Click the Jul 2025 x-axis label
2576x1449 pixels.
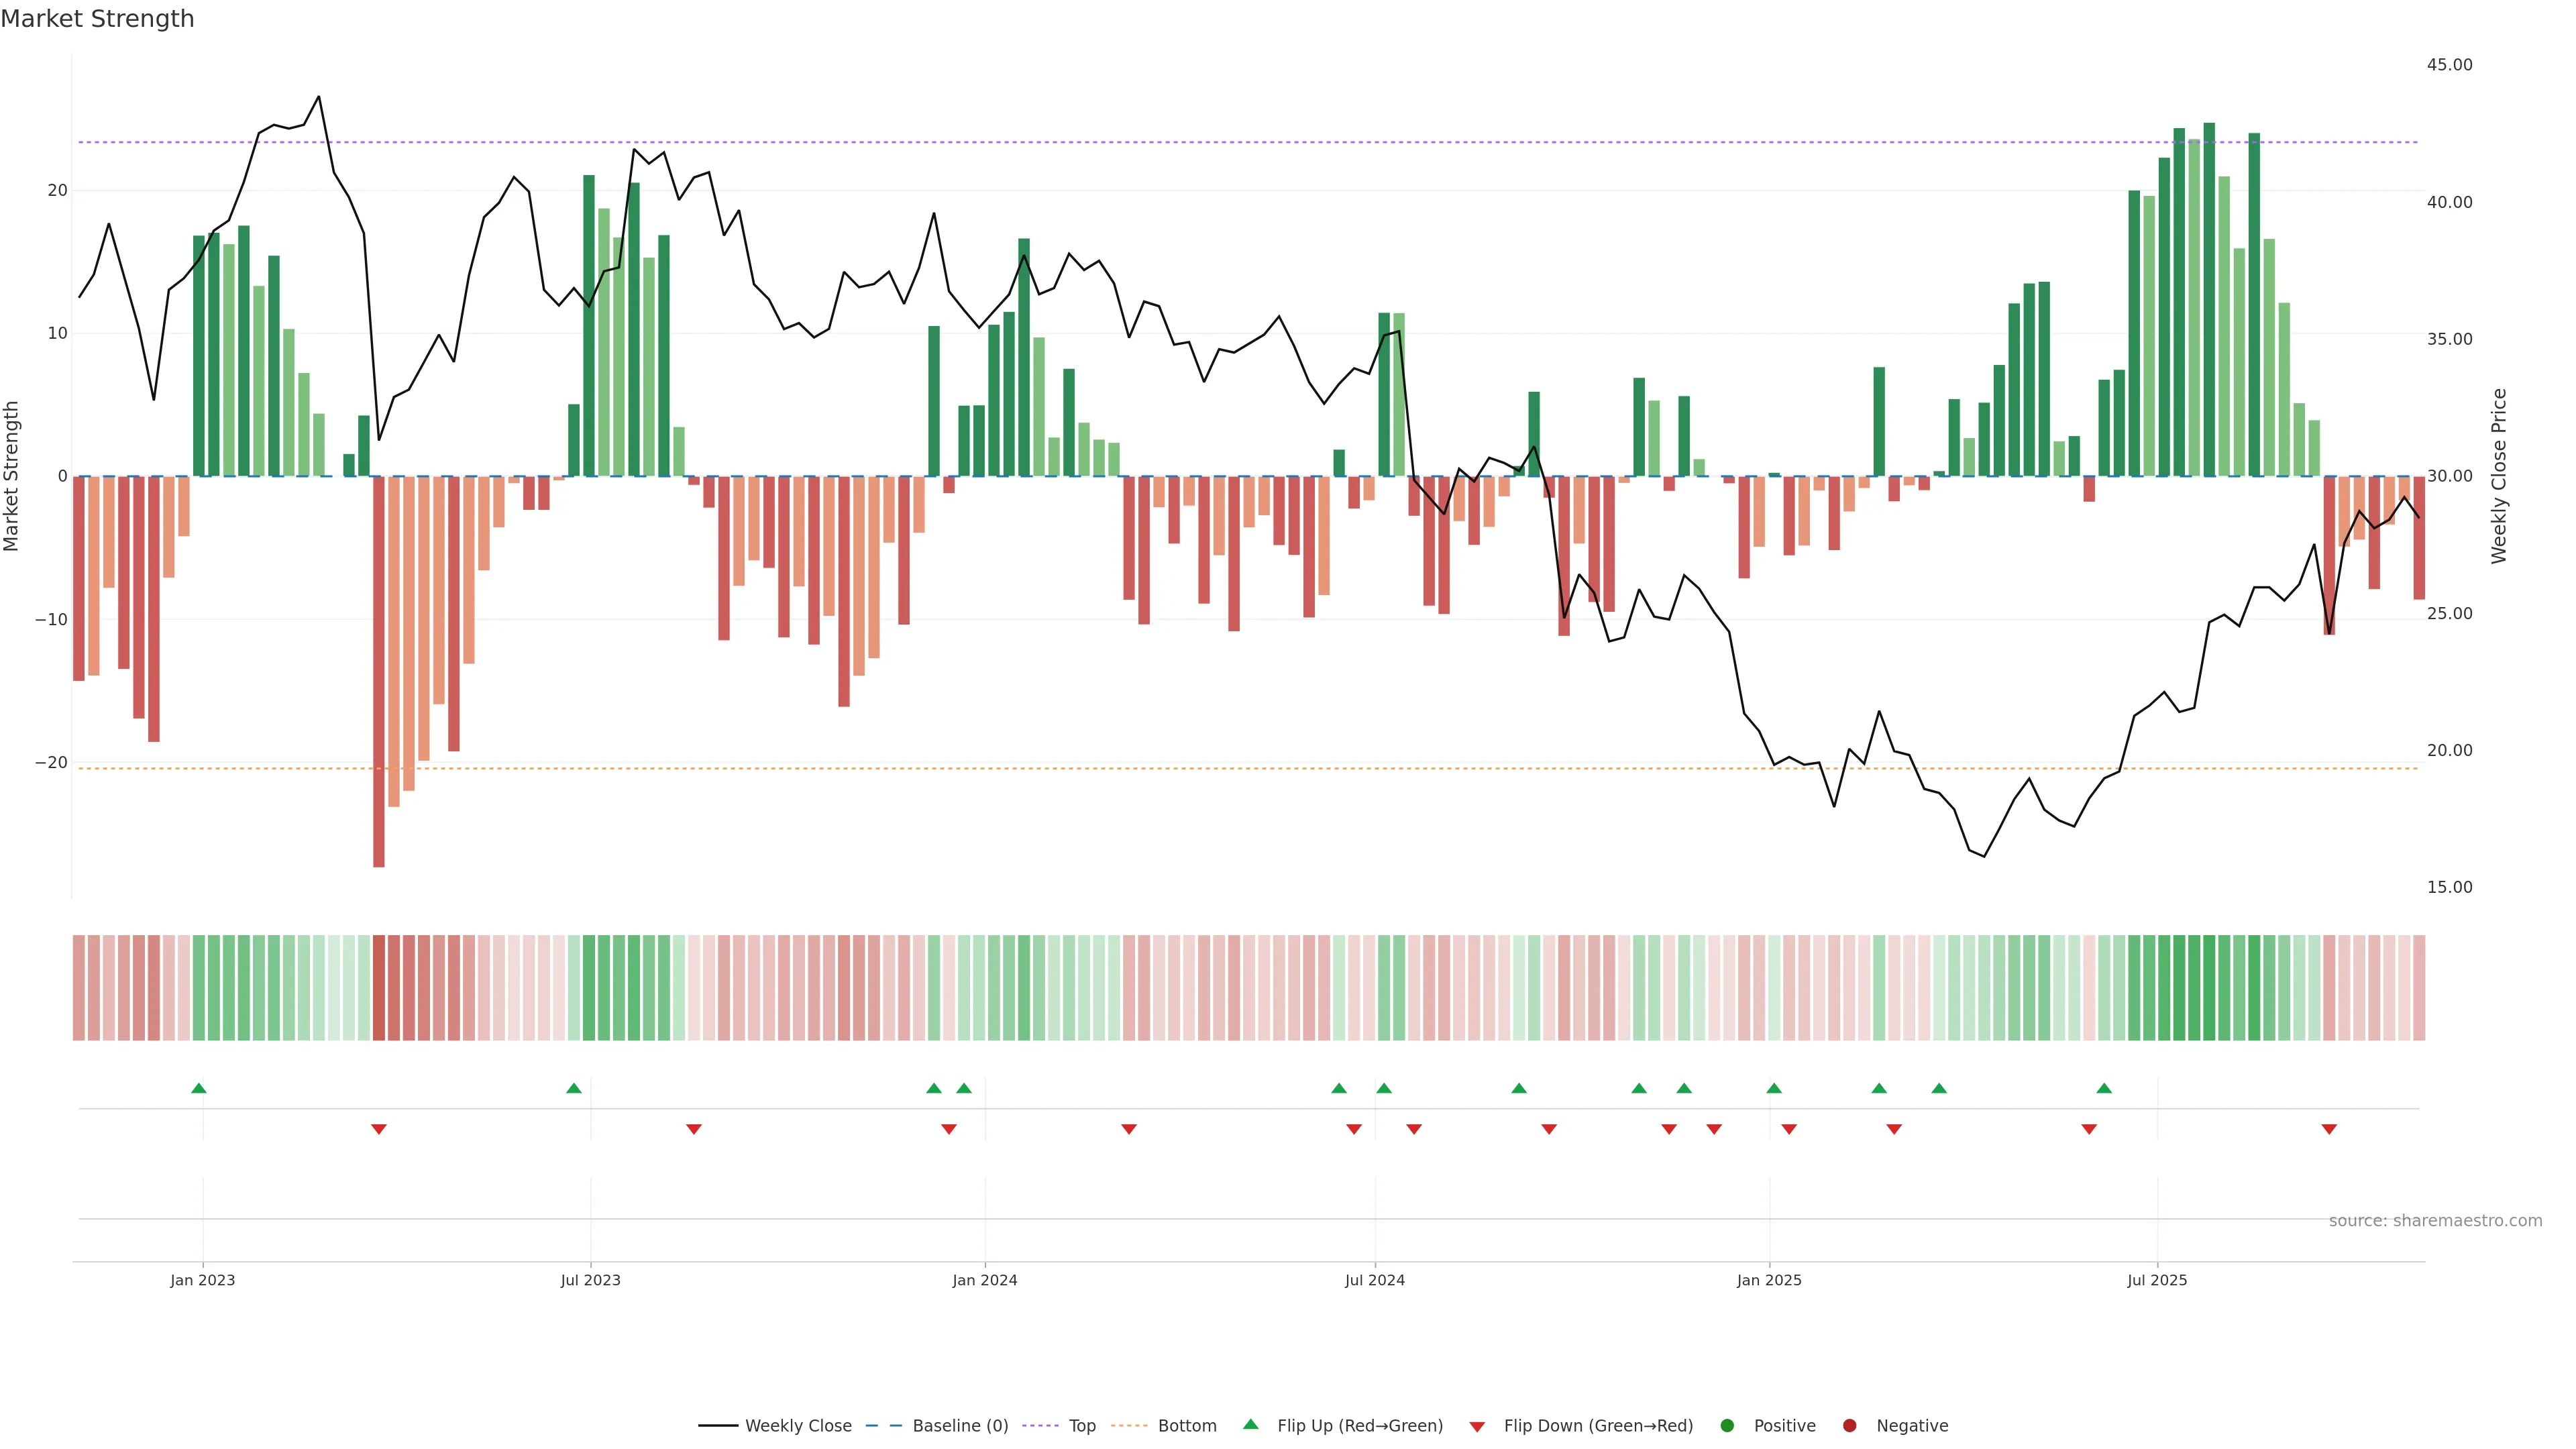point(2157,1280)
